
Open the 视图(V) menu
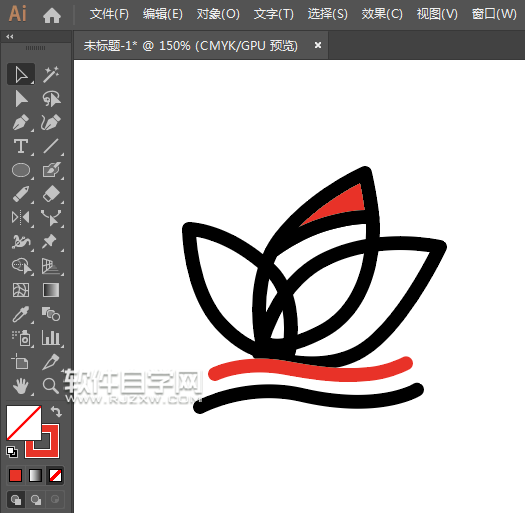[437, 14]
